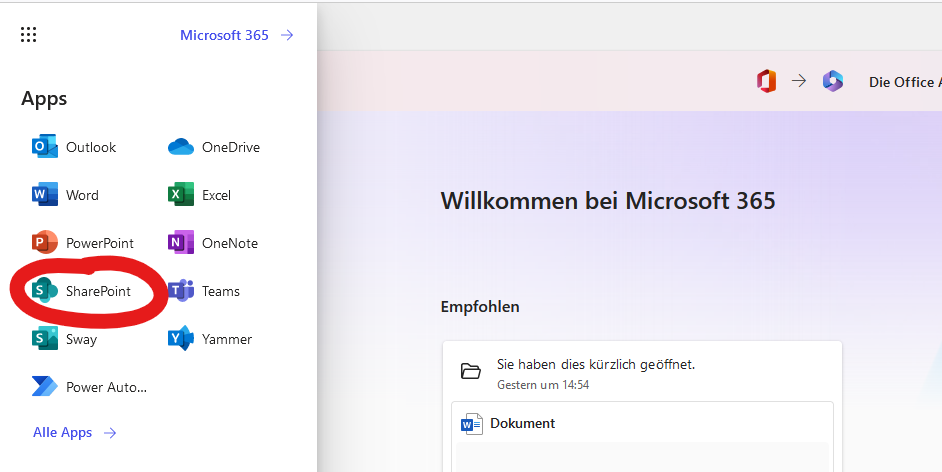Click the Microsoft 365 Copilot logo icon
942x472 pixels.
tap(833, 82)
